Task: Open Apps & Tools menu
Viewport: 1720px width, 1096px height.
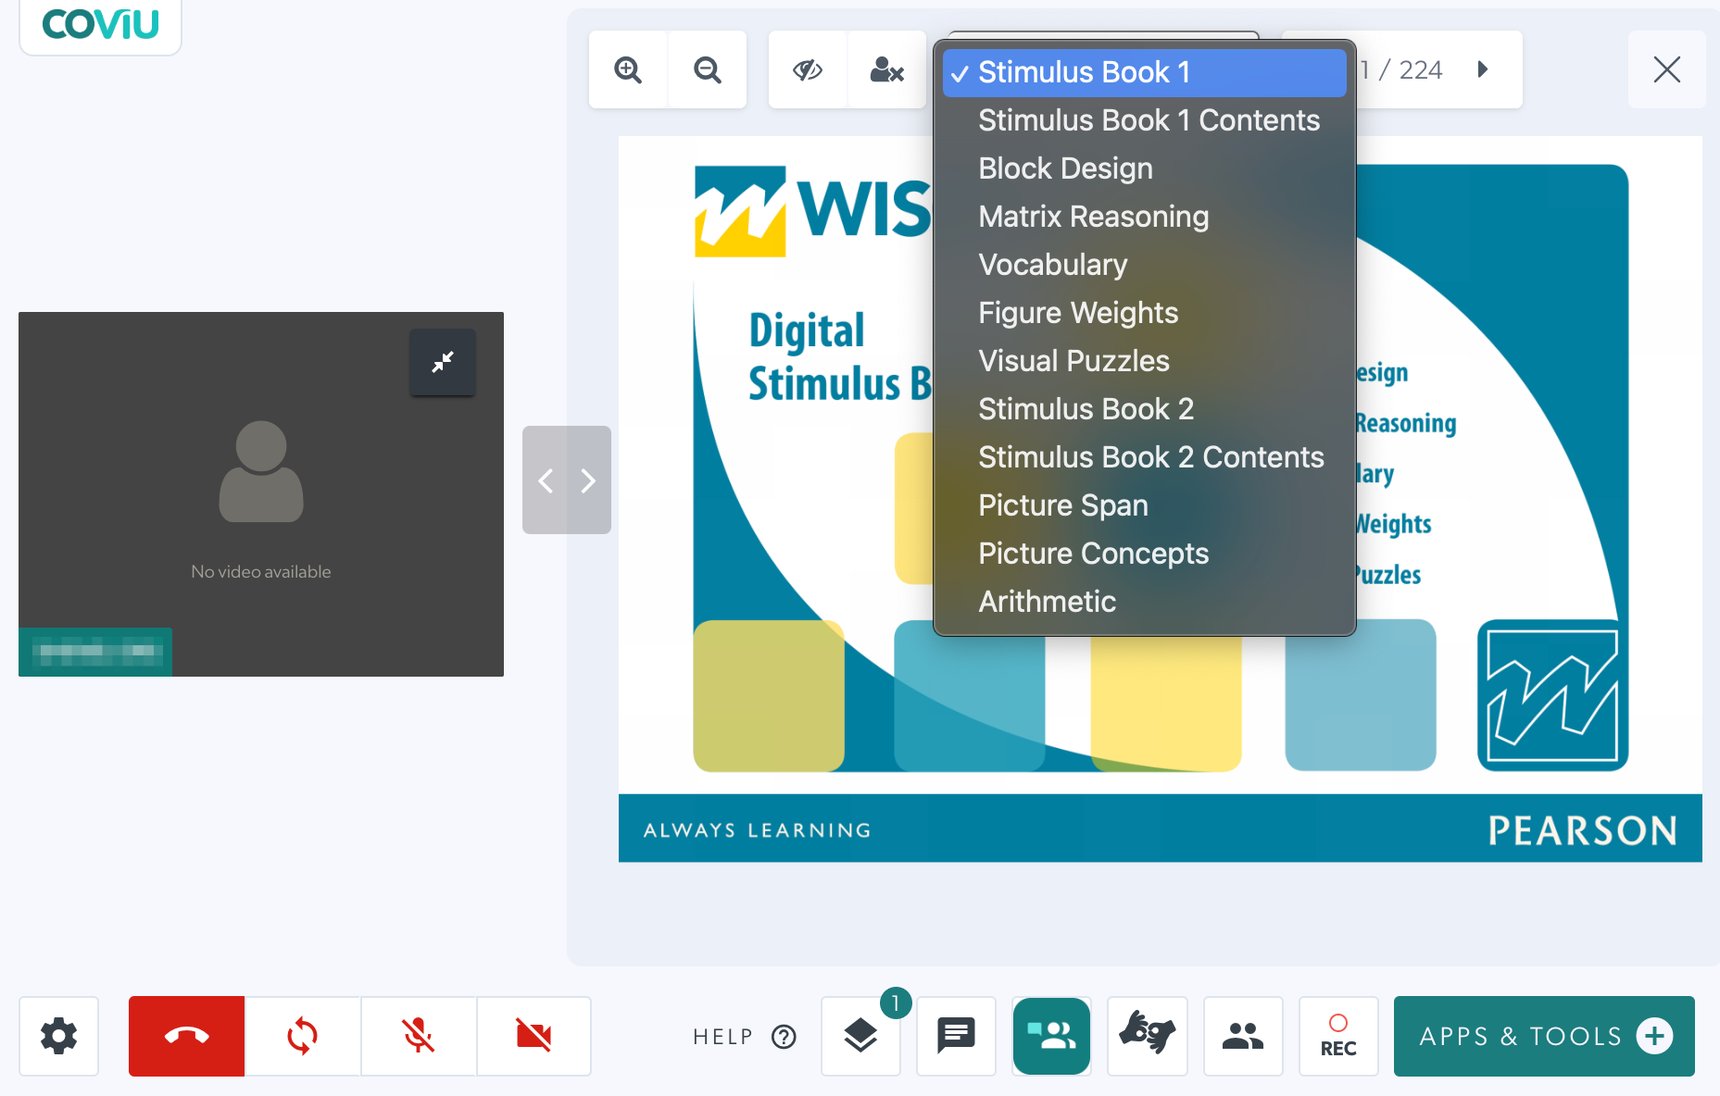Action: 1544,1036
